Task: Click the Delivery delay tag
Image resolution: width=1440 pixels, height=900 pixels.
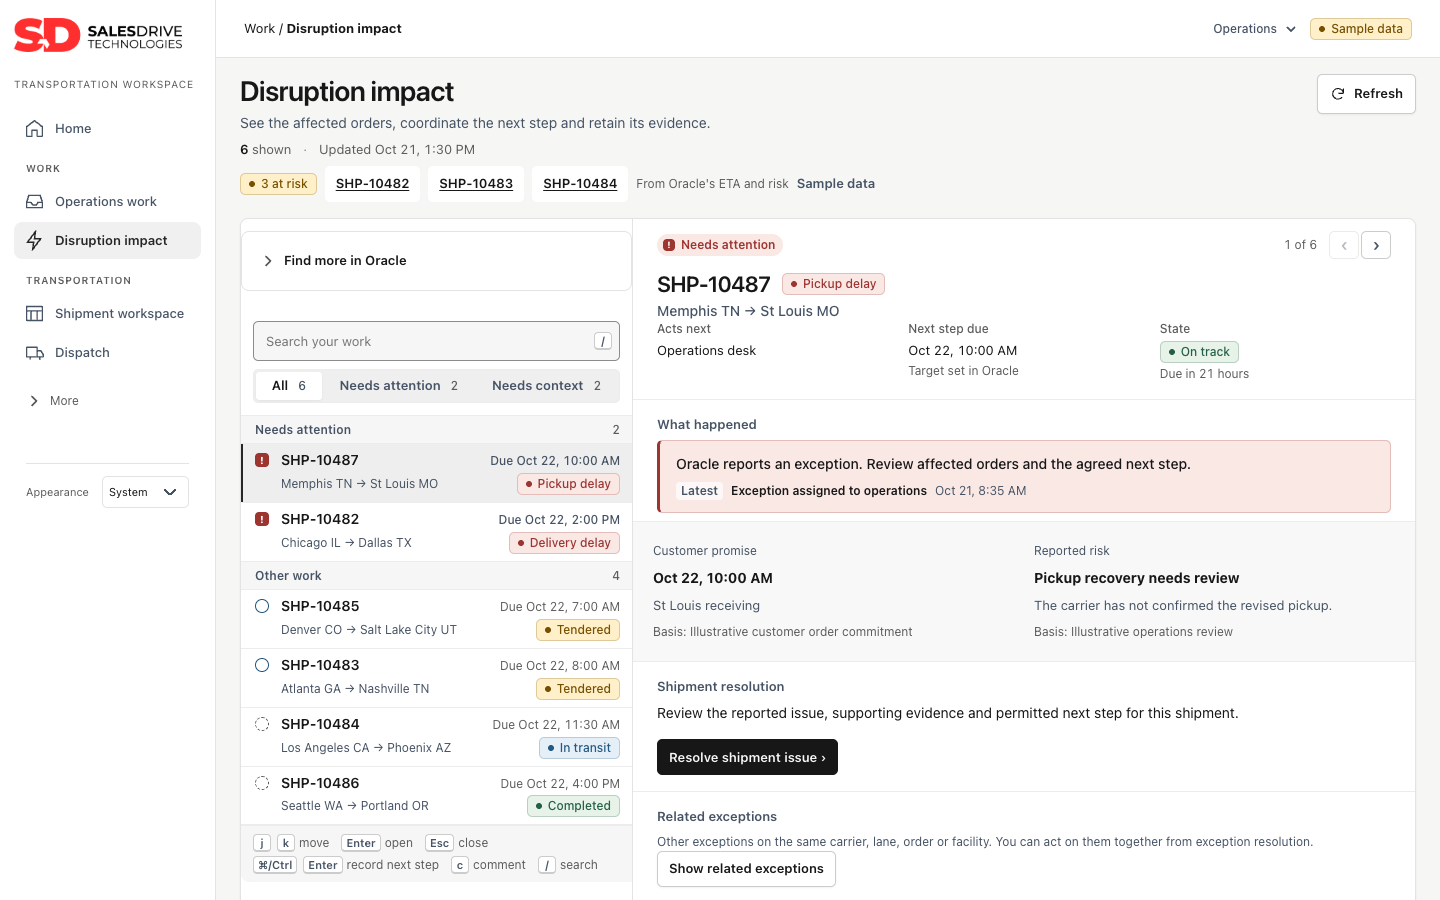Action: tap(564, 543)
